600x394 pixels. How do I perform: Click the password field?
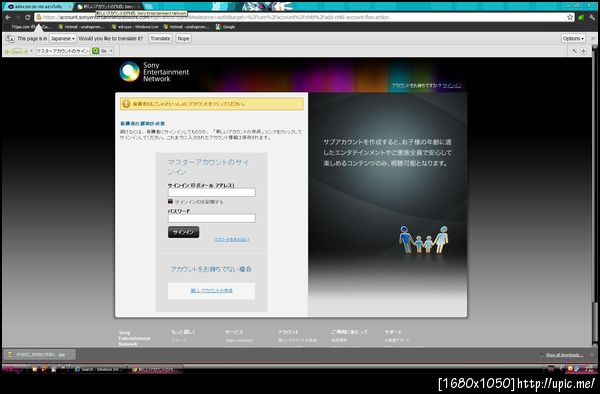(212, 218)
